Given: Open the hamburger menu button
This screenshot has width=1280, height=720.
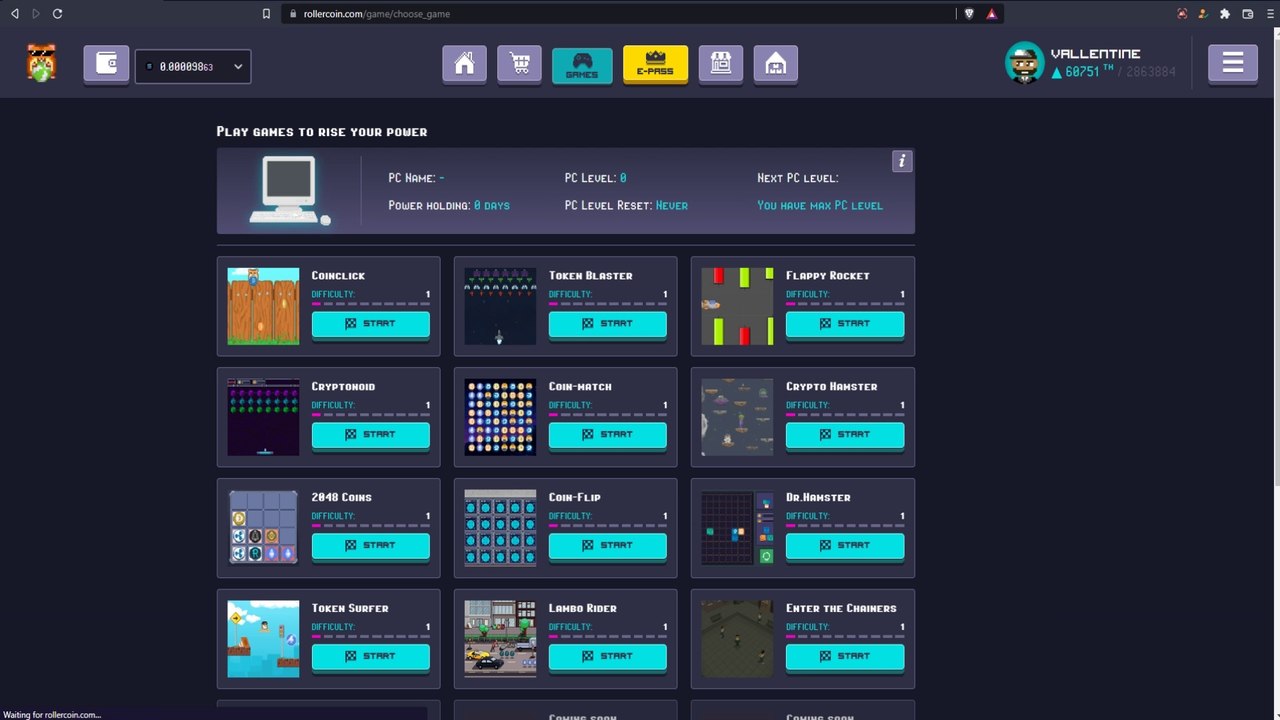Looking at the screenshot, I should click(x=1233, y=64).
